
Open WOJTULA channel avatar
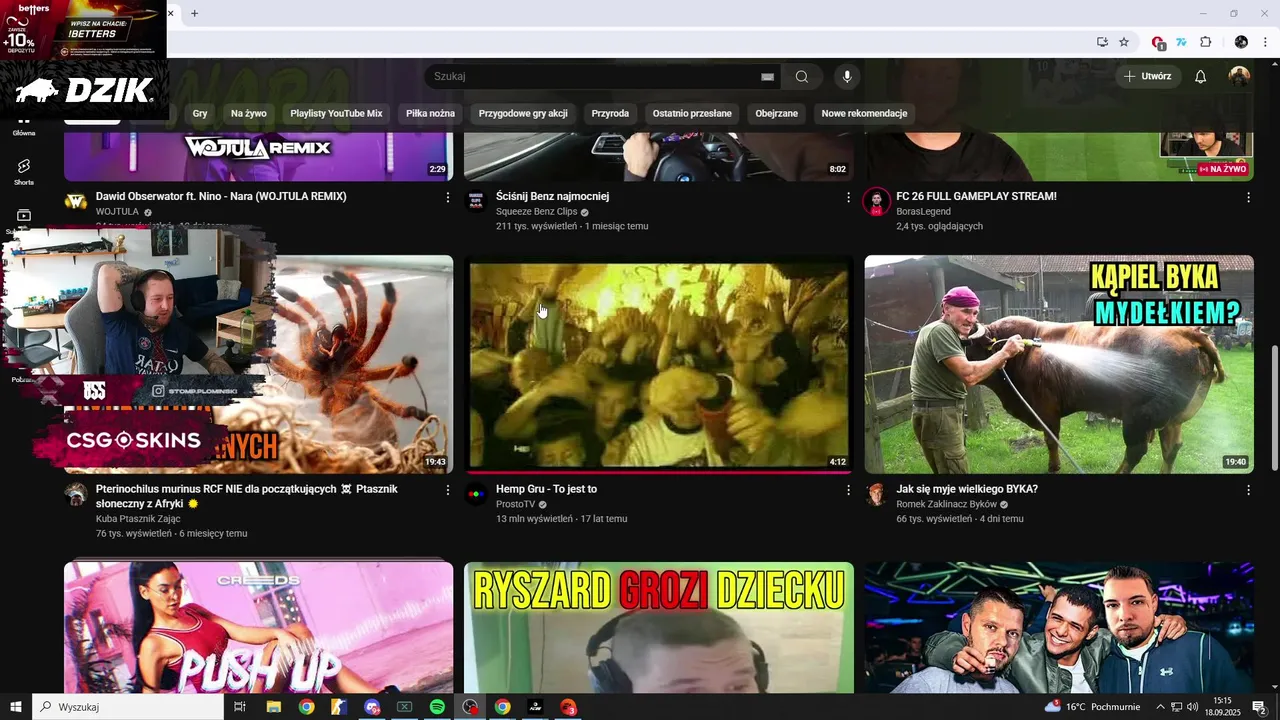tap(76, 201)
